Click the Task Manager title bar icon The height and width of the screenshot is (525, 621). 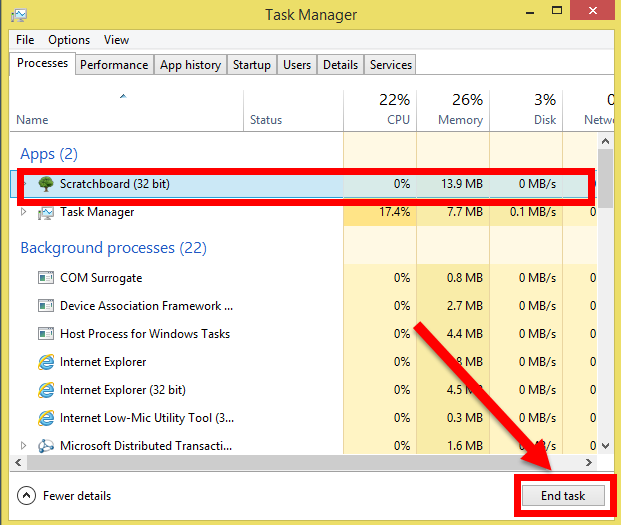click(19, 15)
